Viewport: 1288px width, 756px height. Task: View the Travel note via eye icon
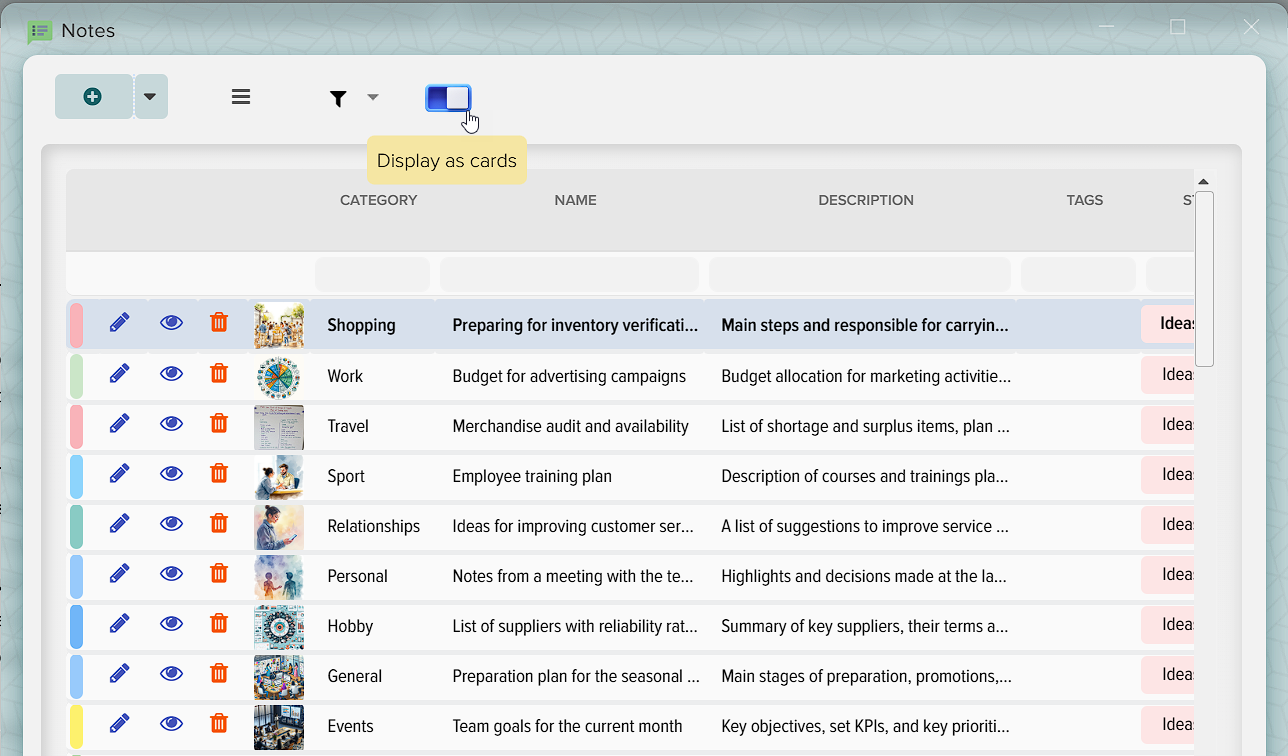click(x=172, y=423)
